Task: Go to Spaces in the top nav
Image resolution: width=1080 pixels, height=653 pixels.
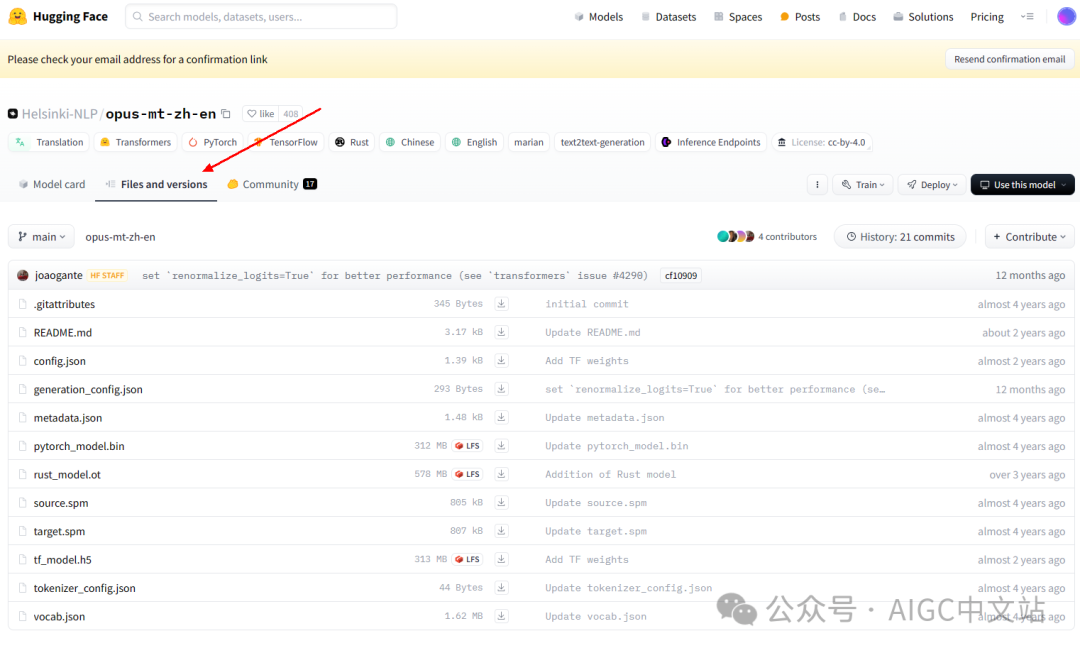Action: [738, 17]
